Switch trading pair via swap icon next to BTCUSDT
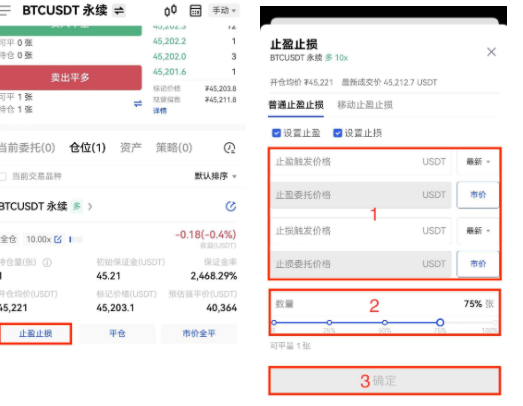Screen dimensions: 523x406 point(119,11)
